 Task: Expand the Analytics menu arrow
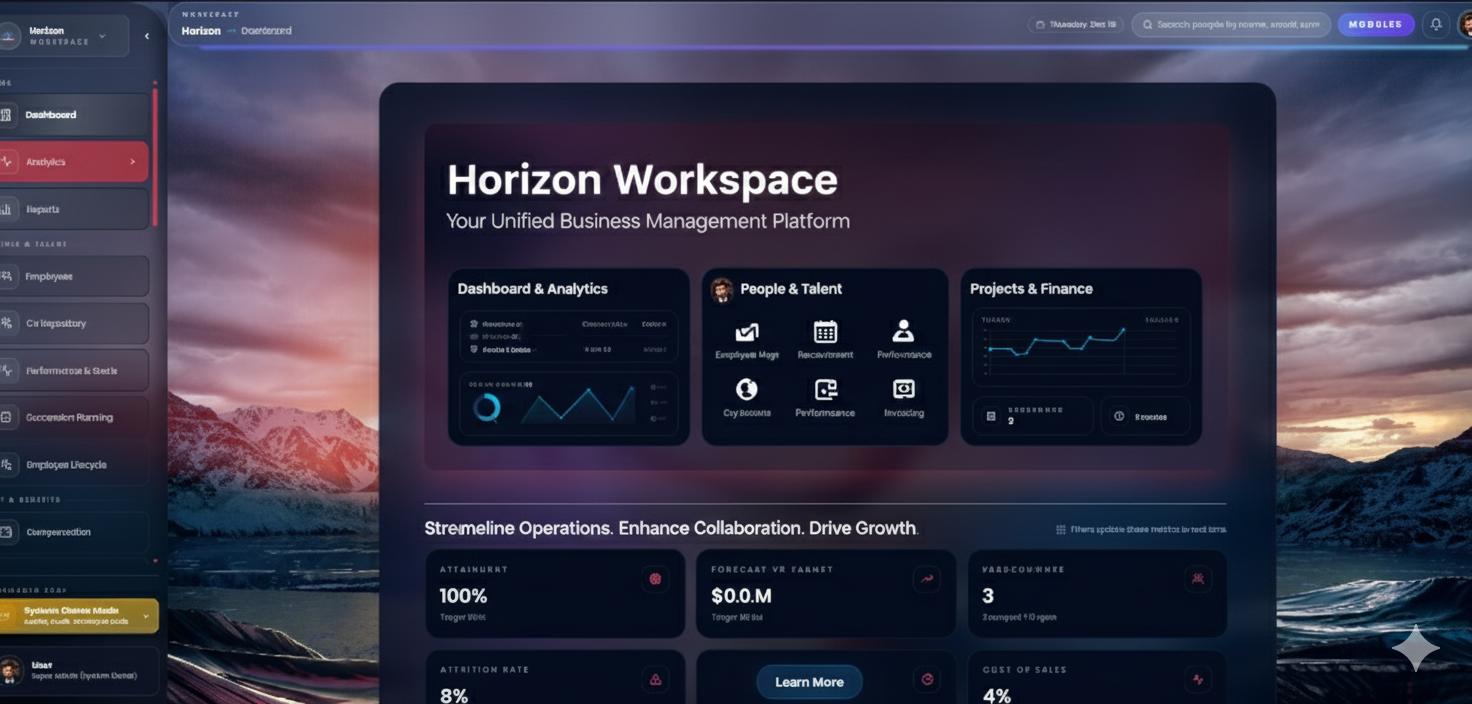point(133,162)
